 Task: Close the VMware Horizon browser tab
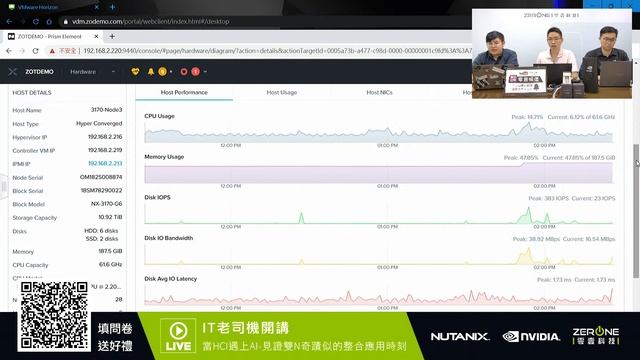pos(97,7)
